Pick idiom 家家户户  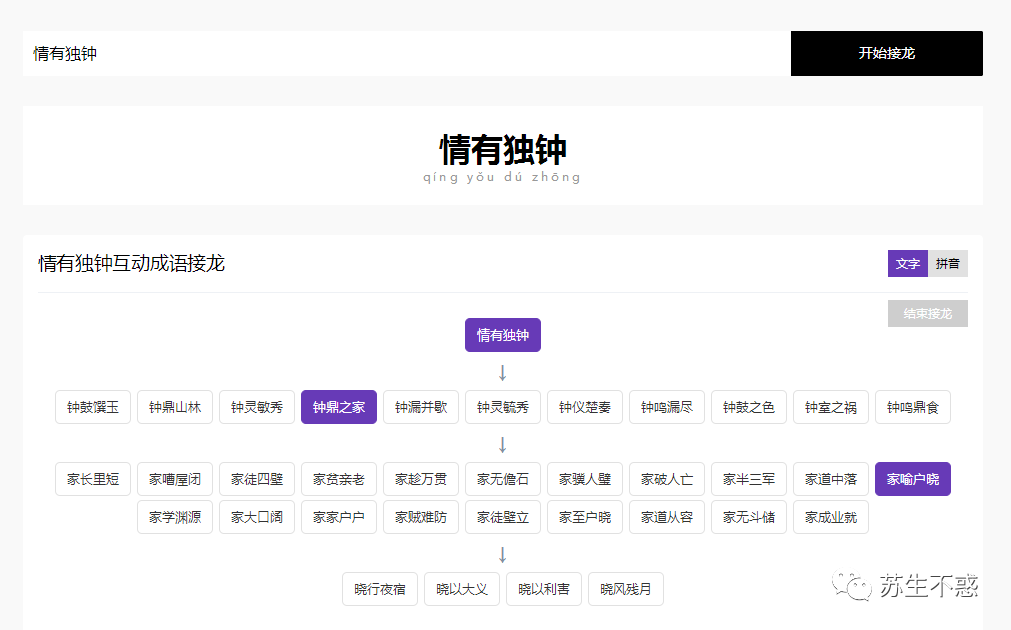[339, 517]
